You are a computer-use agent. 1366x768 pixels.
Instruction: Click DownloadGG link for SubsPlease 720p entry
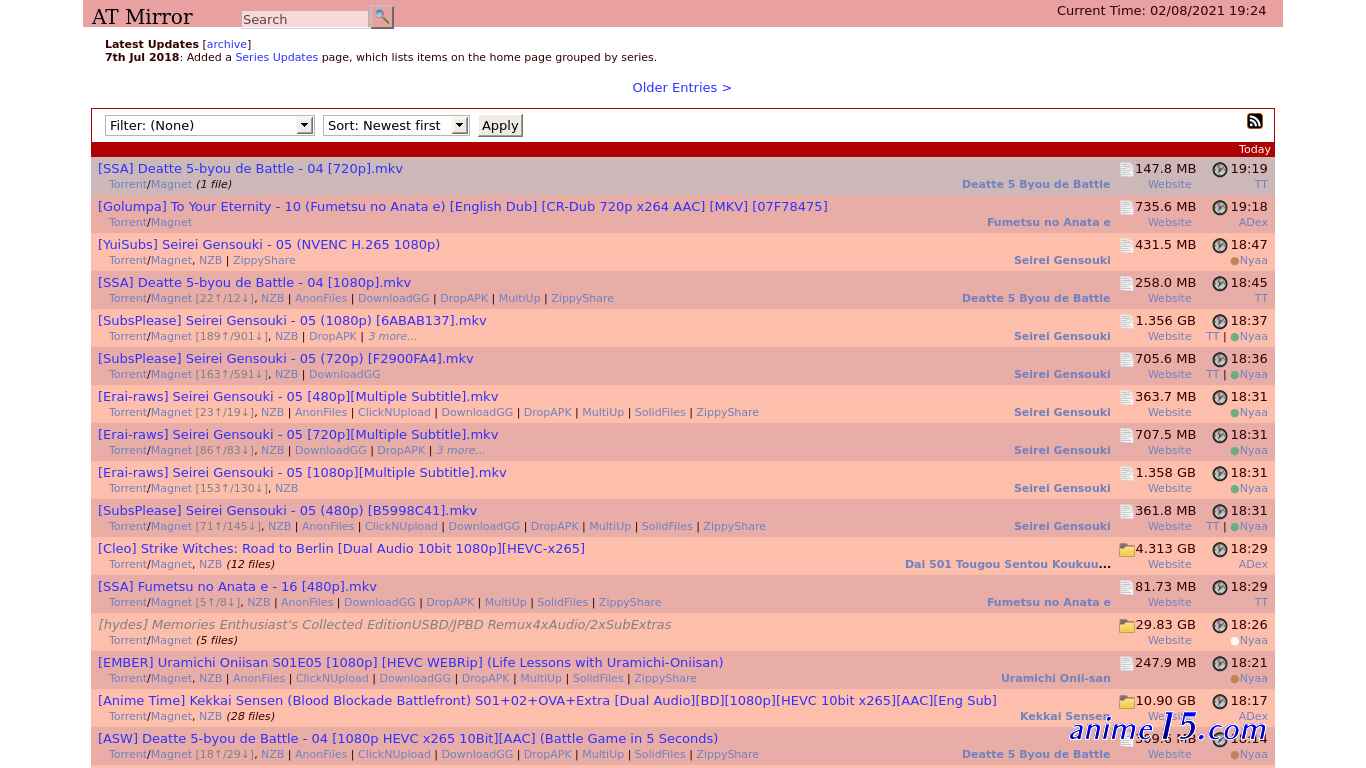point(344,374)
